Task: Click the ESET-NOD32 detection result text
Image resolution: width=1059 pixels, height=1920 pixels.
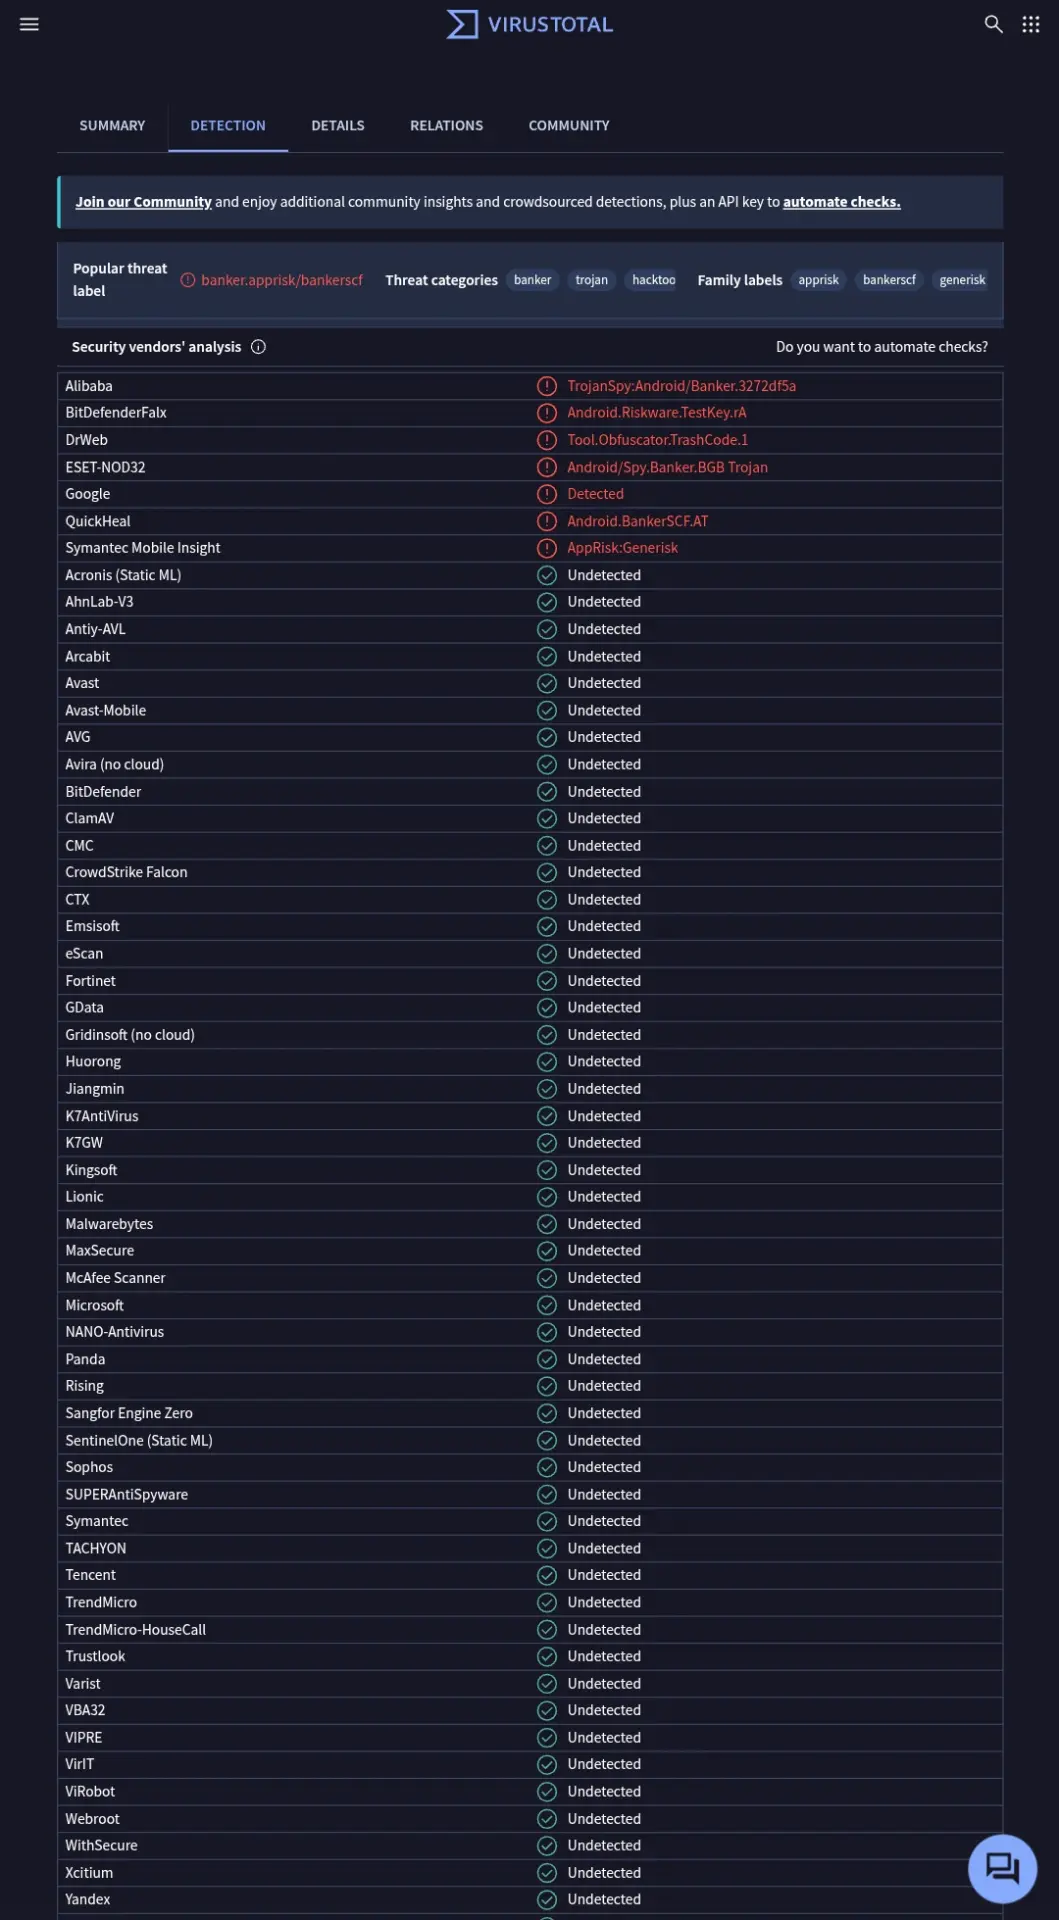Action: tap(667, 467)
